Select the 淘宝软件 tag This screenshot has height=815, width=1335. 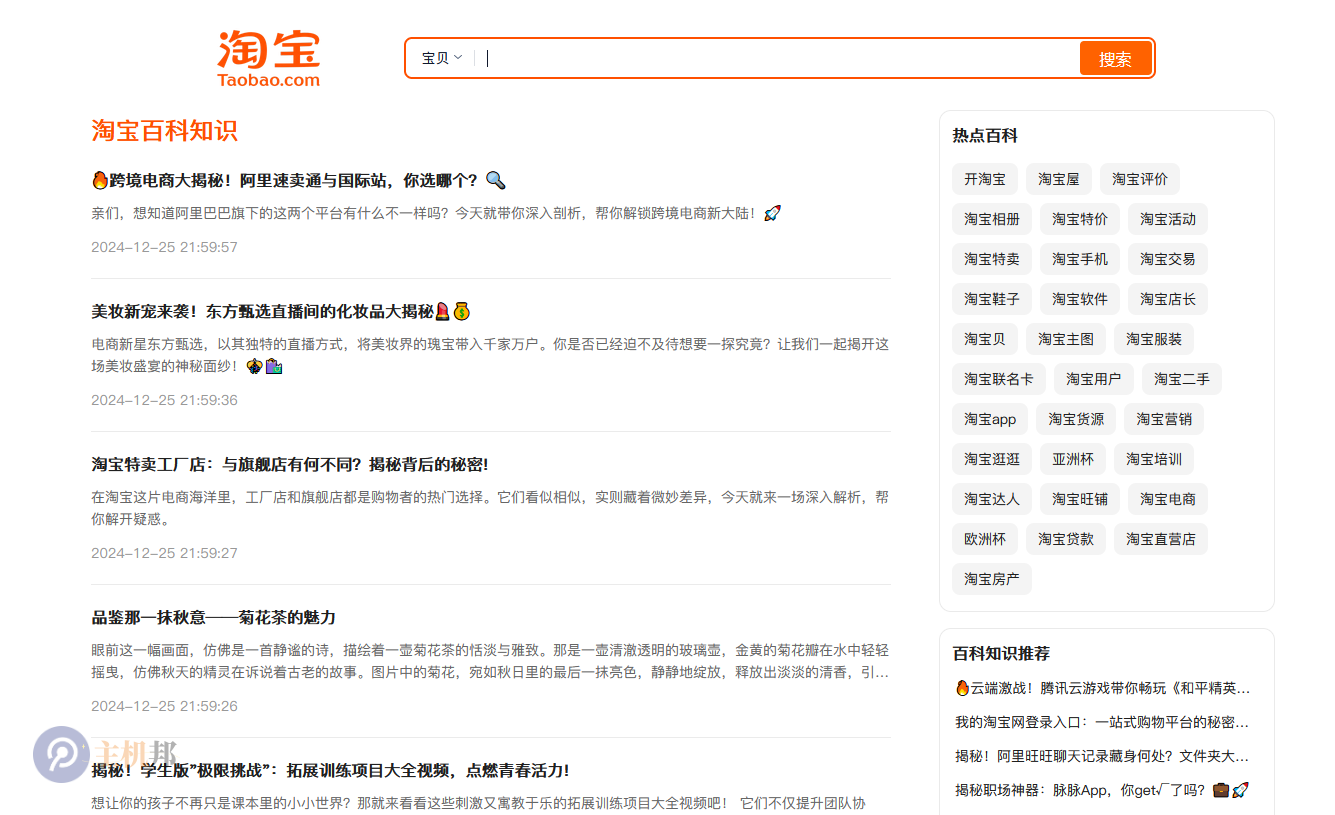click(1080, 299)
